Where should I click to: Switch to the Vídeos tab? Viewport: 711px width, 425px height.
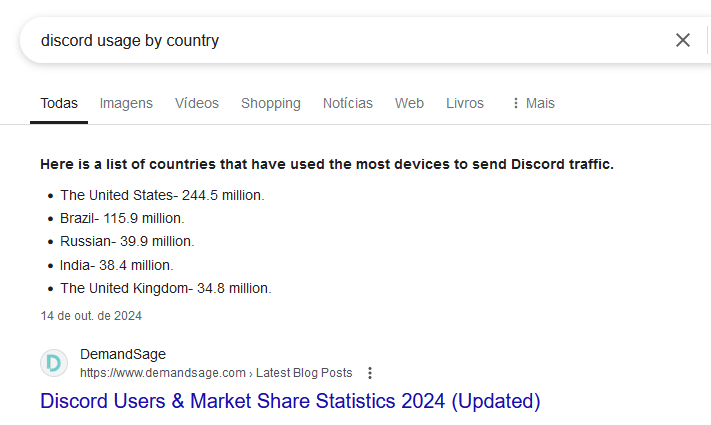pos(197,103)
